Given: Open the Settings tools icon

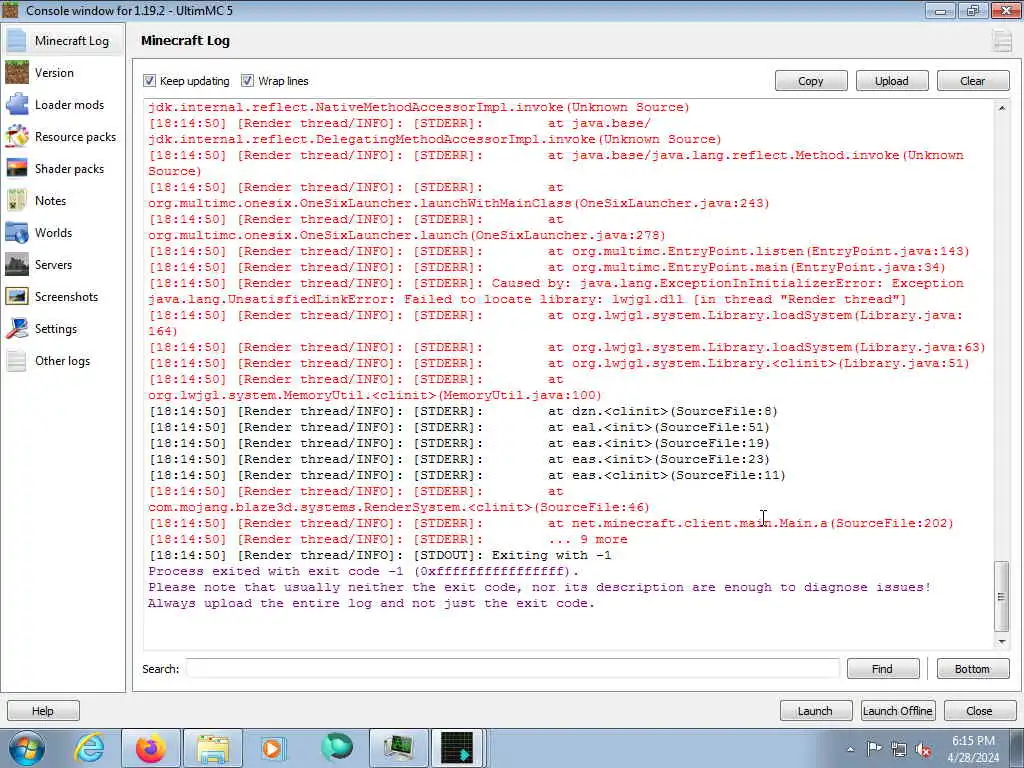Looking at the screenshot, I should (x=17, y=328).
